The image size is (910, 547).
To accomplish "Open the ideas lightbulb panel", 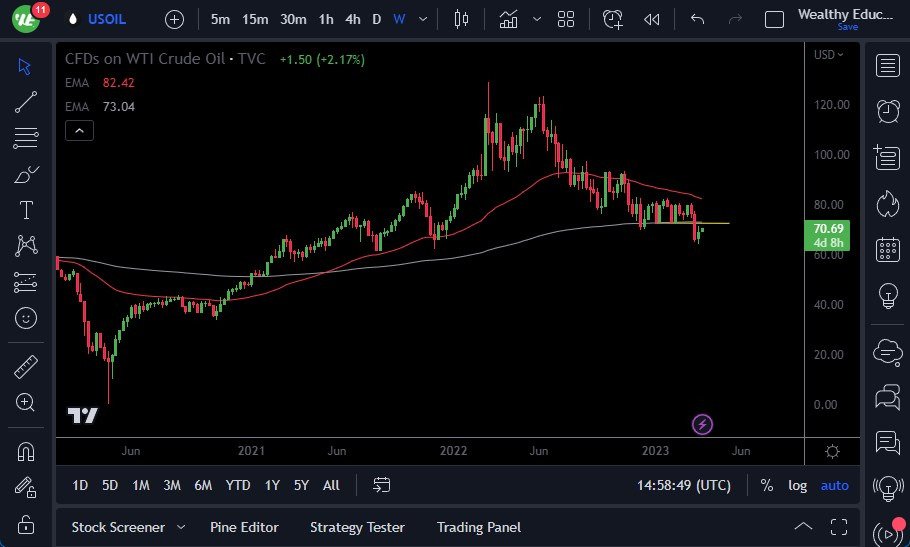I will (x=888, y=295).
